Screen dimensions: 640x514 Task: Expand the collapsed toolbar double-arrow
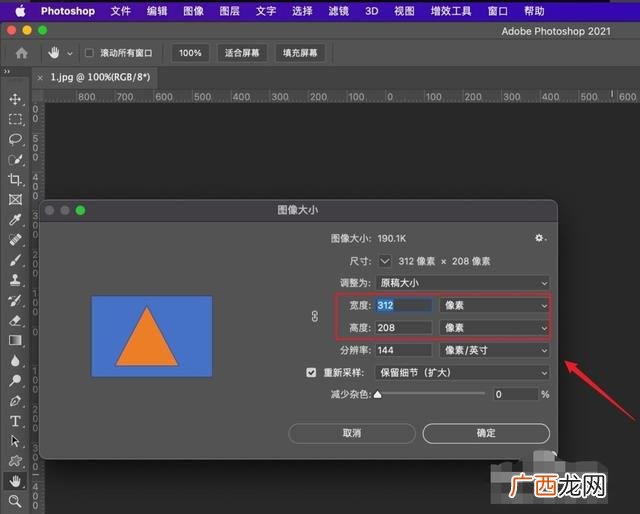[7, 71]
